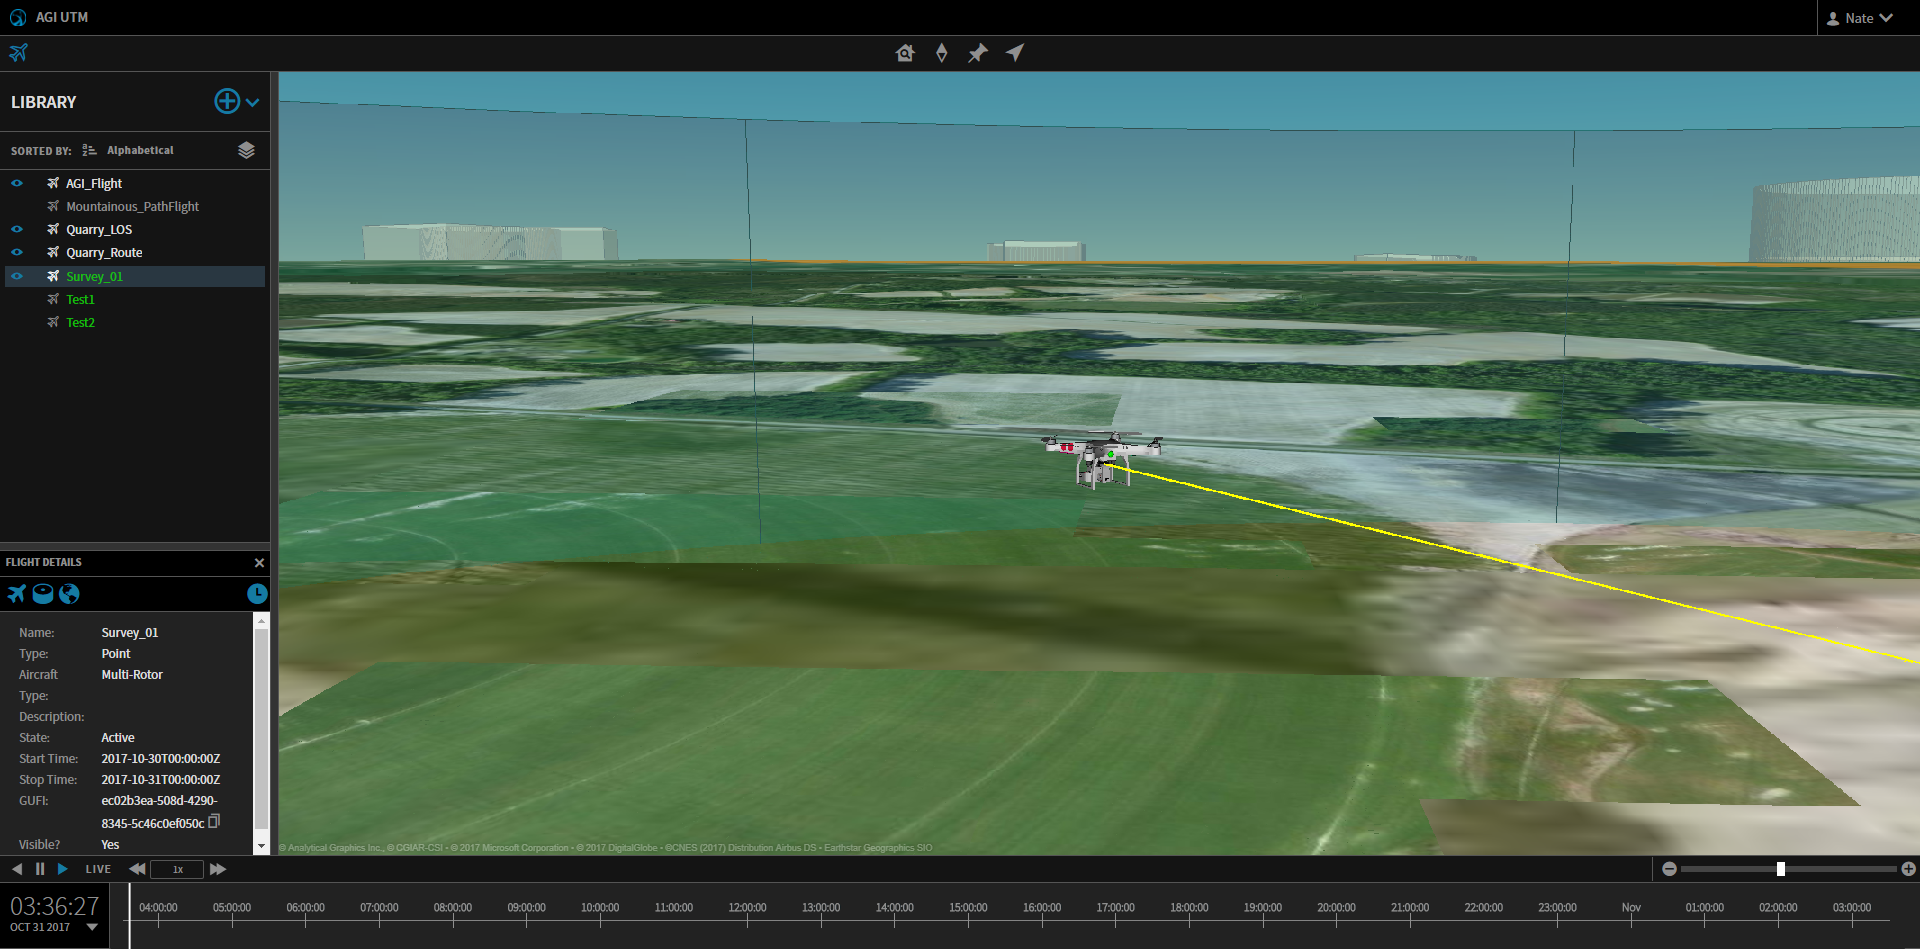Pause the animation
The image size is (1920, 949).
coord(40,869)
